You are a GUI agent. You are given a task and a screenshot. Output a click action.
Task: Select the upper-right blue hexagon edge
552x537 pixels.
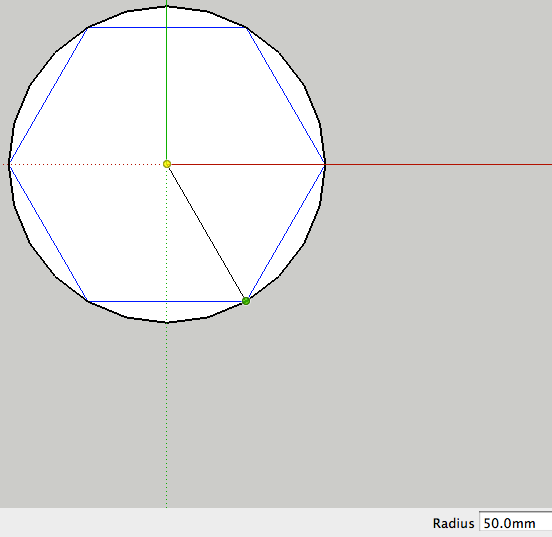tap(285, 96)
